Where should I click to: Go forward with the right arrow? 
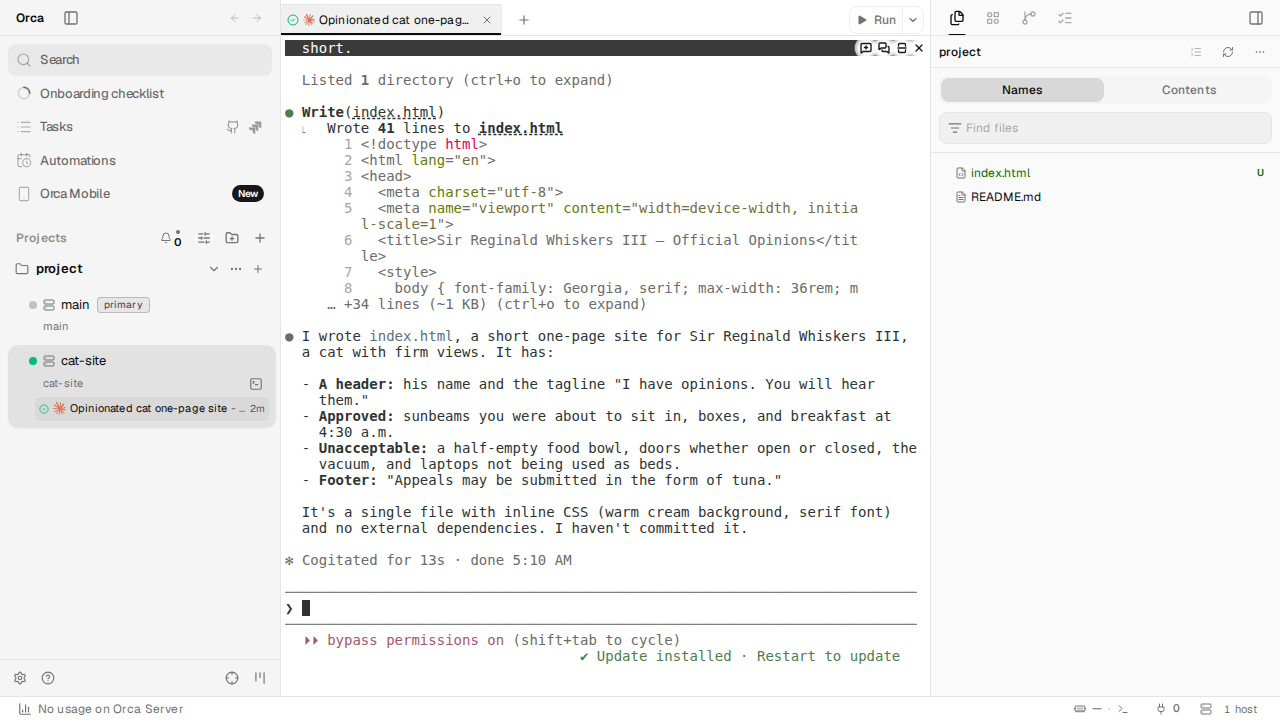pyautogui.click(x=257, y=18)
